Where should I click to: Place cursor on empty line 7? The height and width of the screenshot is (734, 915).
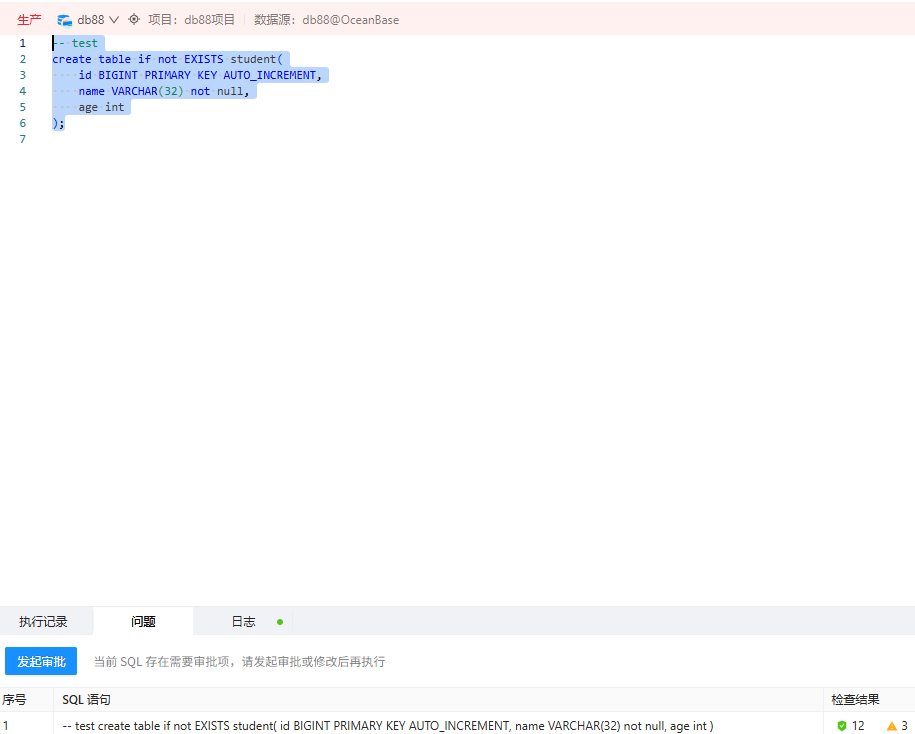tap(200, 139)
